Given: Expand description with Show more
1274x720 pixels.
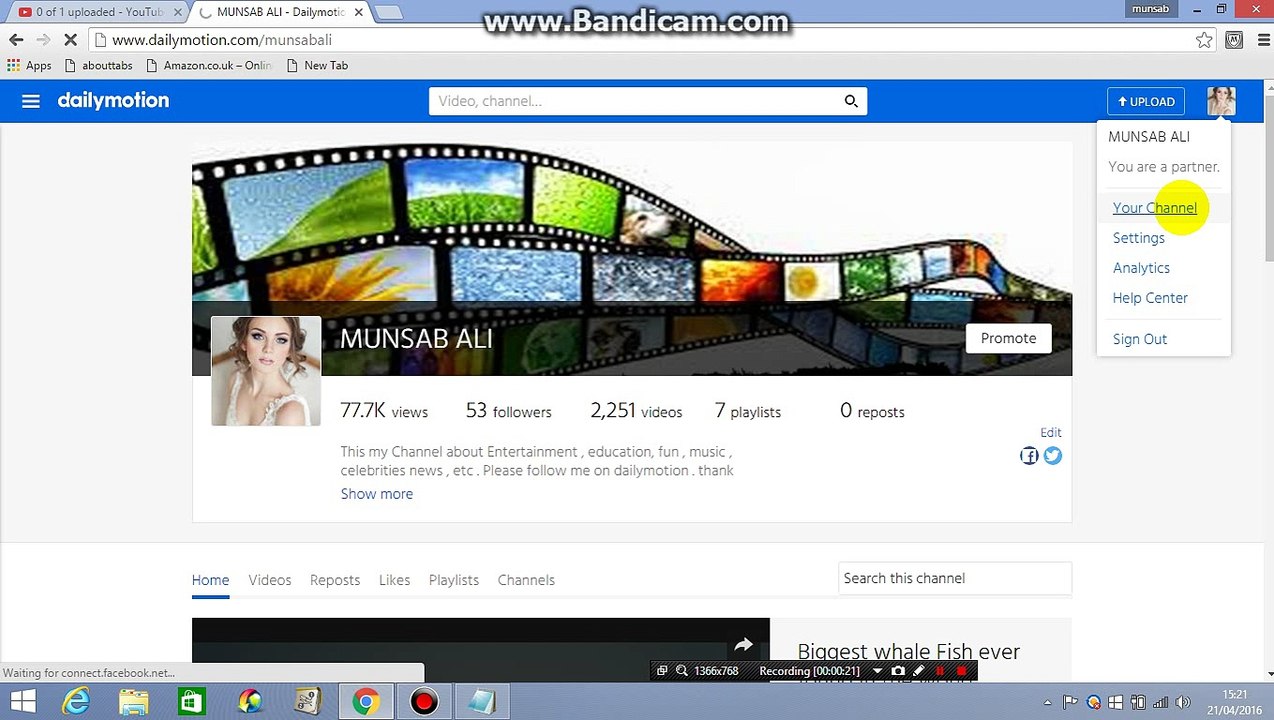Looking at the screenshot, I should (x=376, y=494).
